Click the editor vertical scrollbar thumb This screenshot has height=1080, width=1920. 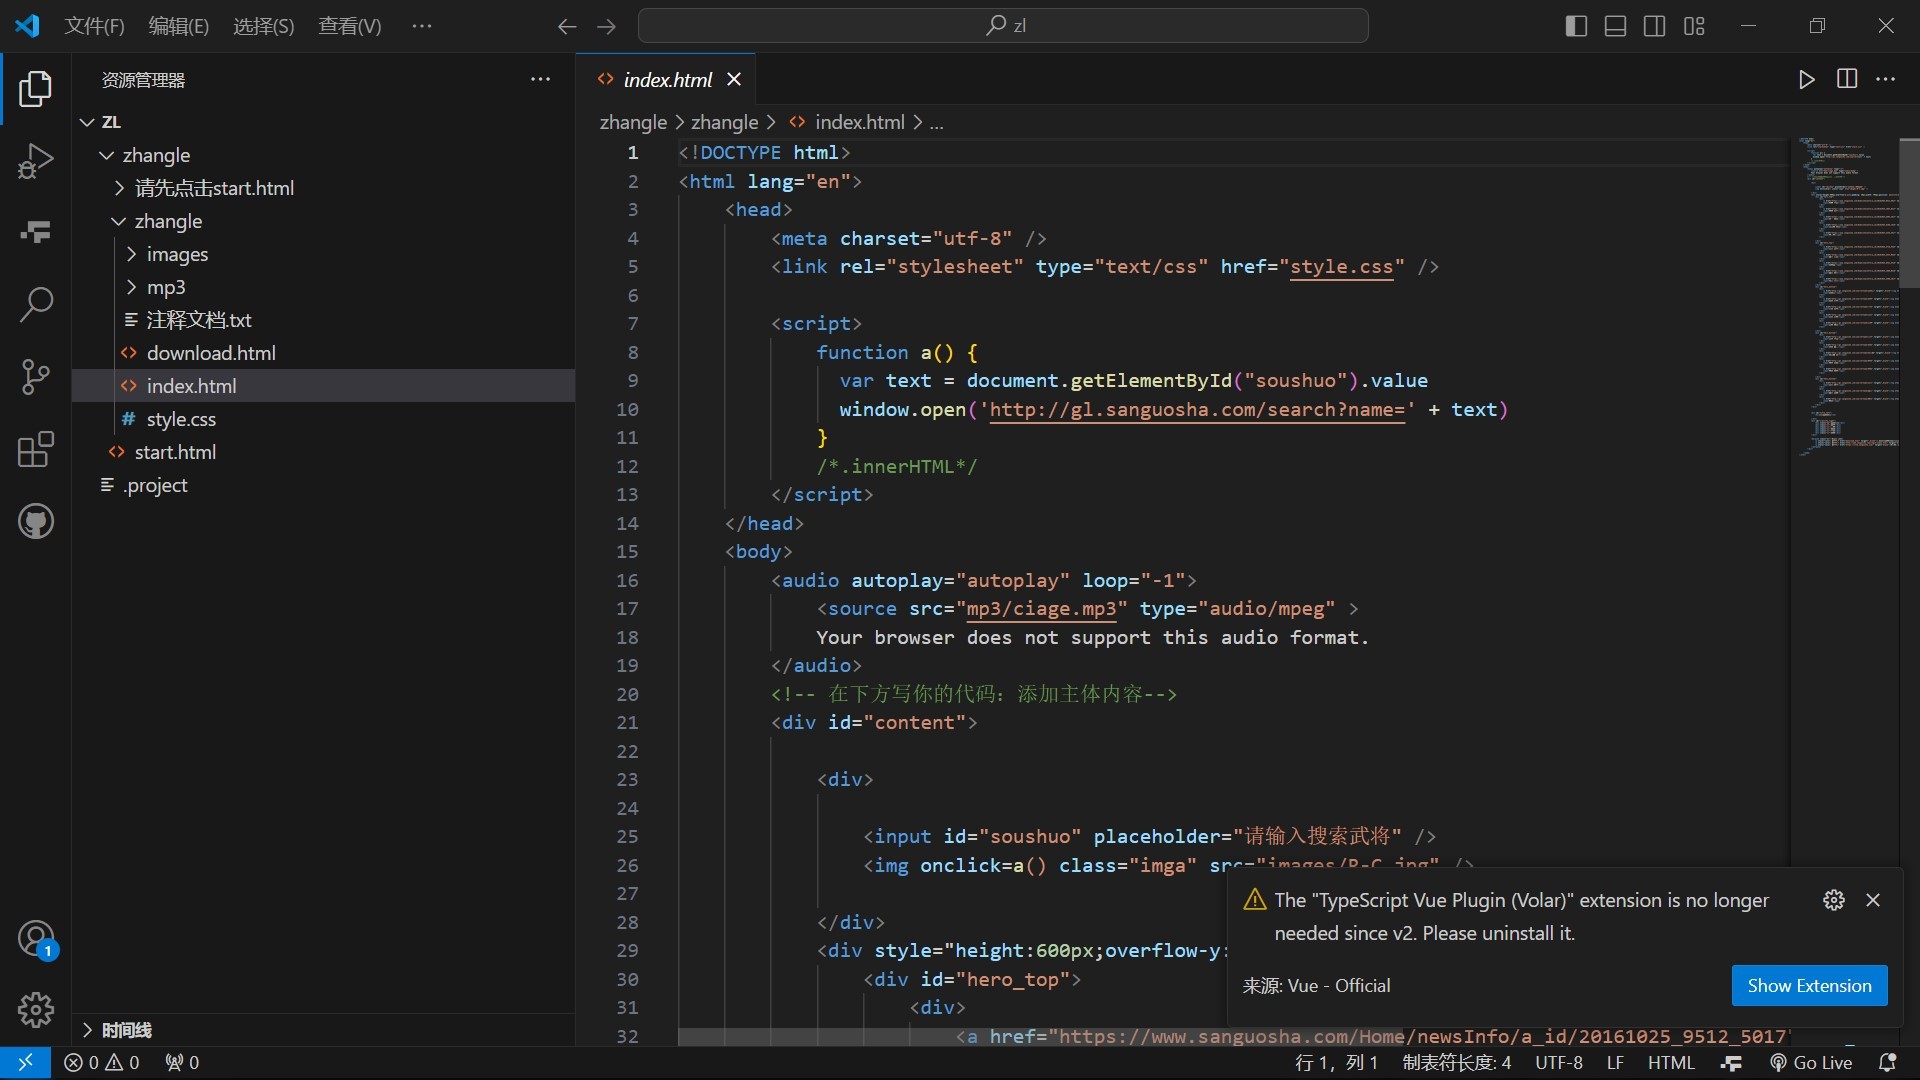1909,213
